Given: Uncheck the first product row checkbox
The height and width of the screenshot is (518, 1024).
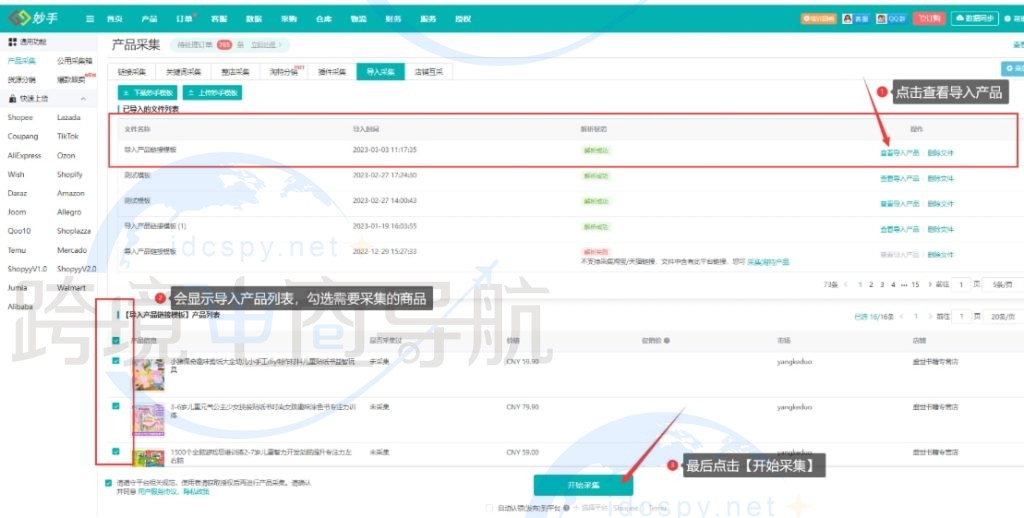Looking at the screenshot, I should point(117,361).
